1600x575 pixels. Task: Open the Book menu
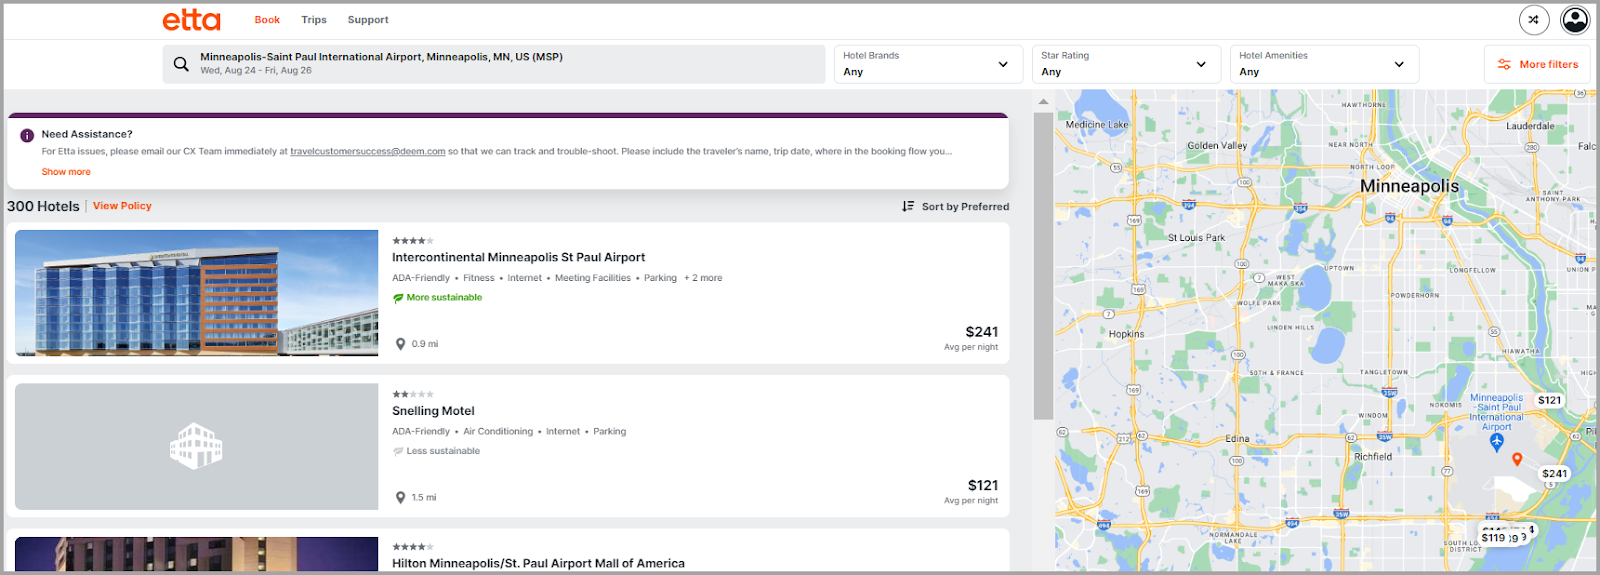(267, 20)
